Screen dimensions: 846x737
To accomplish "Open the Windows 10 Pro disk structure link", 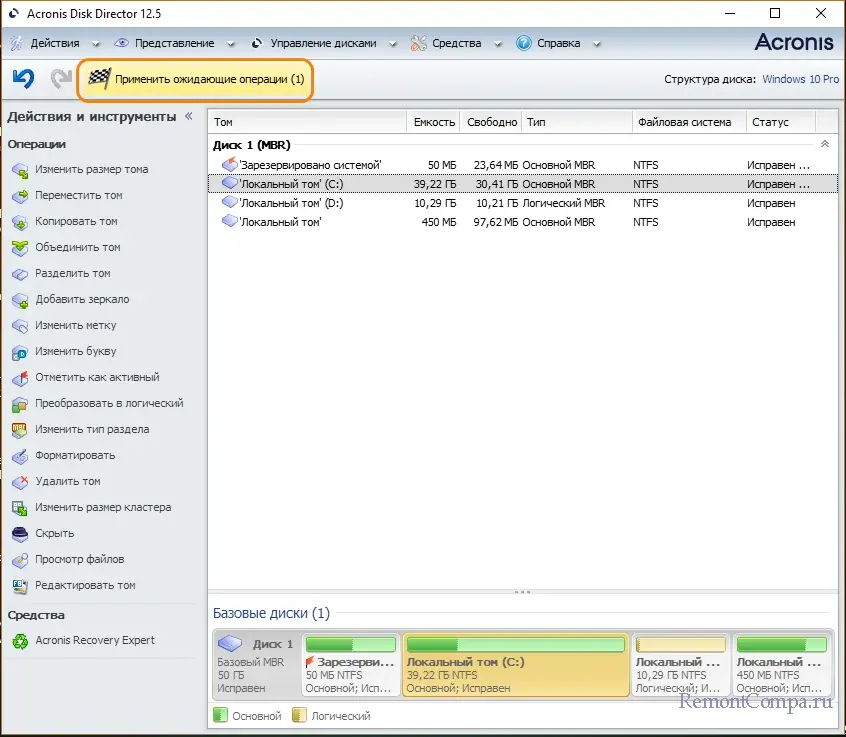I will pos(800,79).
